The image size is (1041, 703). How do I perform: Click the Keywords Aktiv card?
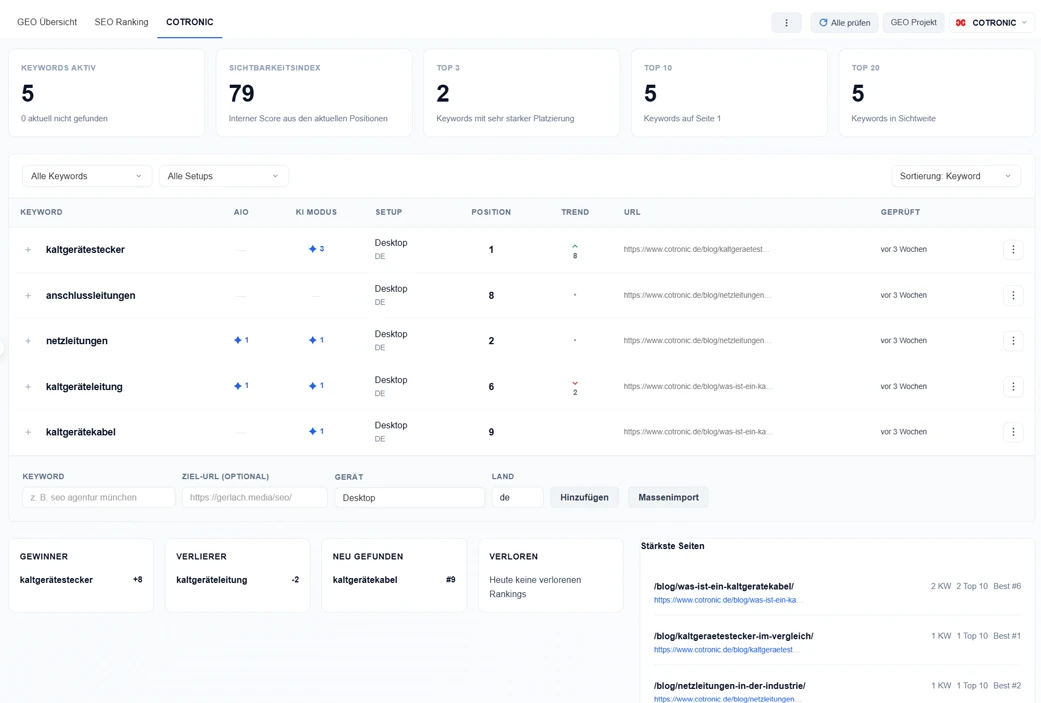pyautogui.click(x=106, y=93)
